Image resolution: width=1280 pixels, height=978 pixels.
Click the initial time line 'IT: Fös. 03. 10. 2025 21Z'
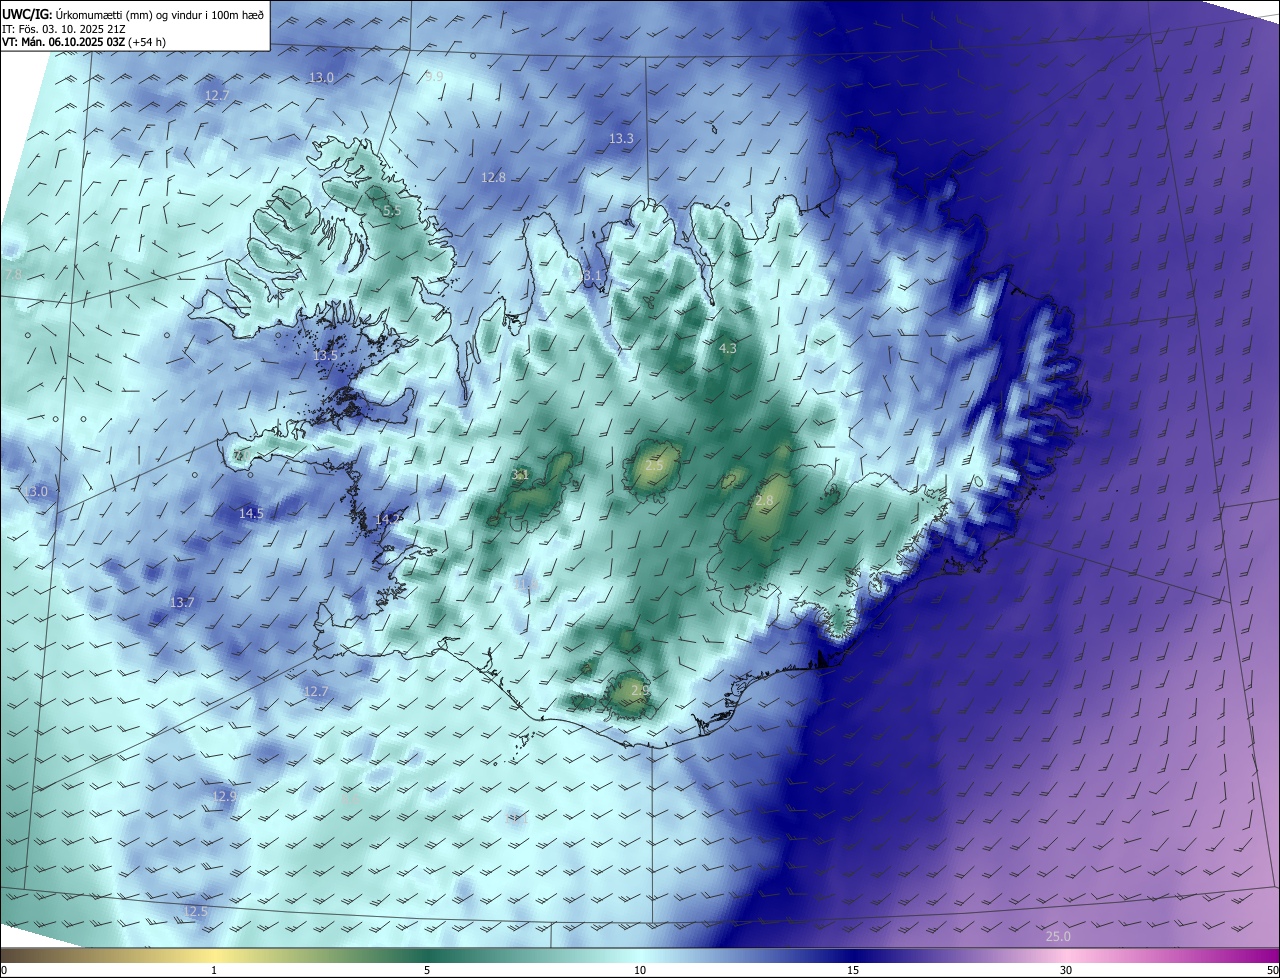point(64,29)
